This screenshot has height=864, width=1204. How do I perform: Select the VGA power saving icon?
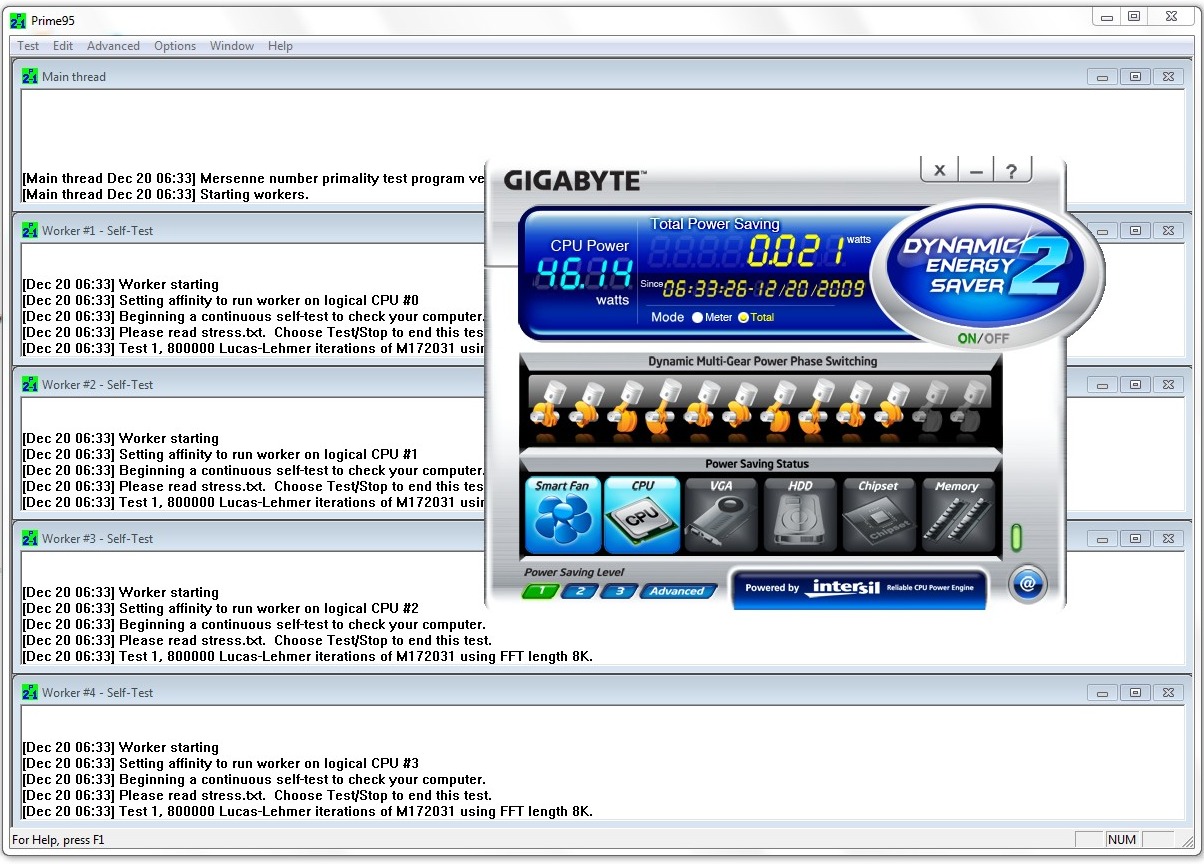click(721, 515)
